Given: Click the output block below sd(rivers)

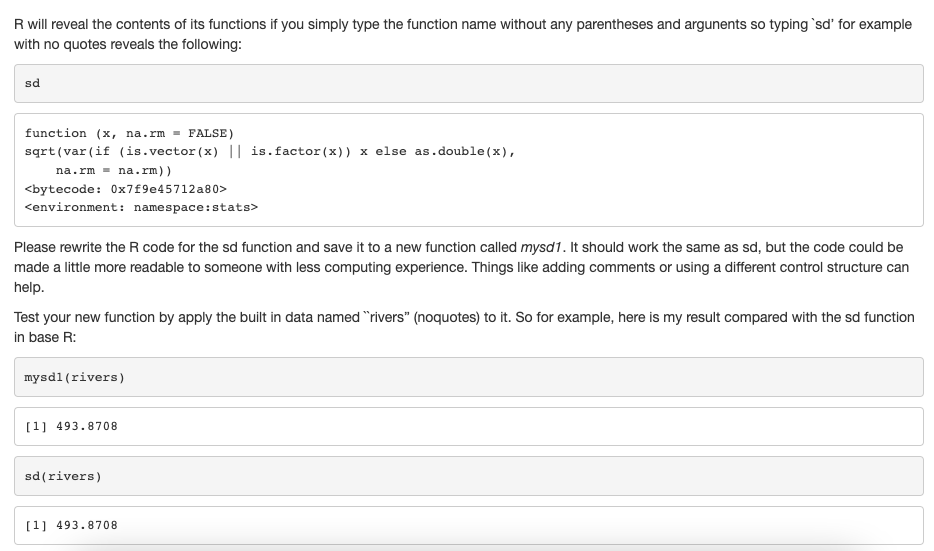Looking at the screenshot, I should pos(469,525).
